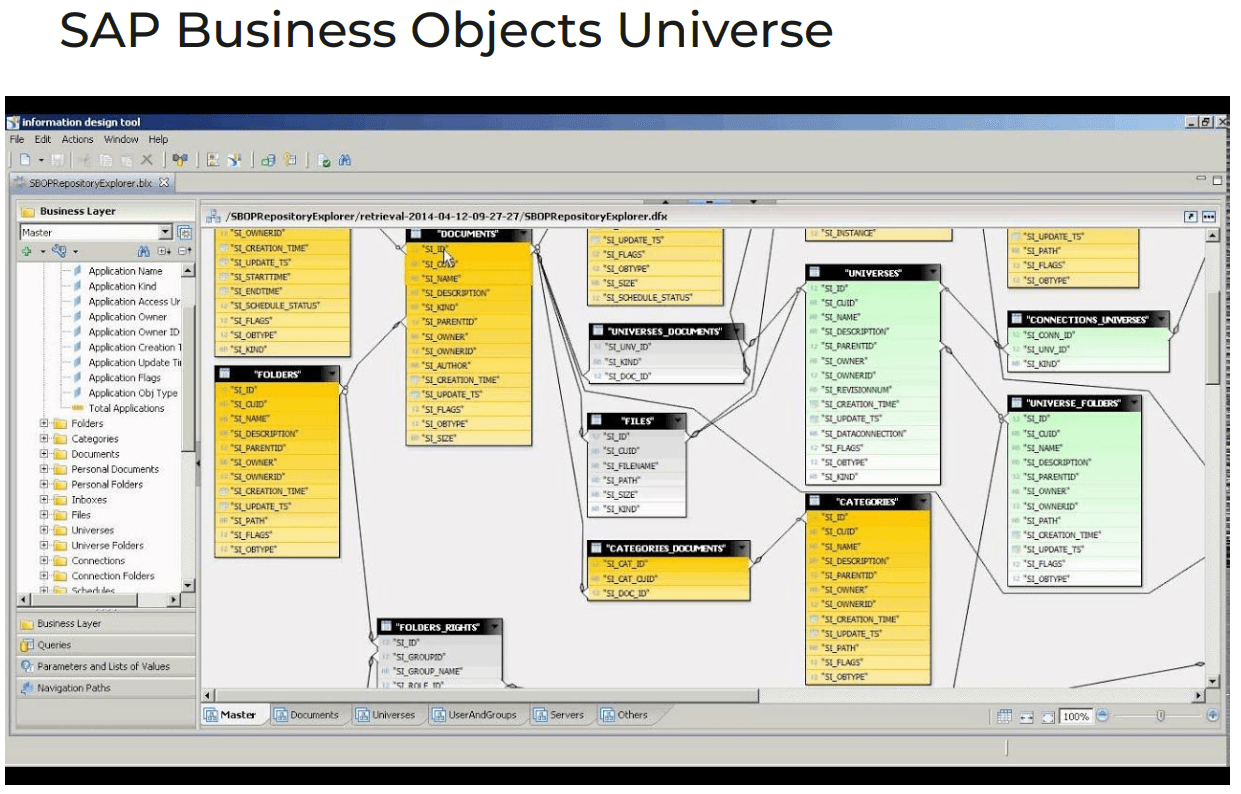
Task: Click the data foundation icon before the file path
Action: pyautogui.click(x=213, y=216)
